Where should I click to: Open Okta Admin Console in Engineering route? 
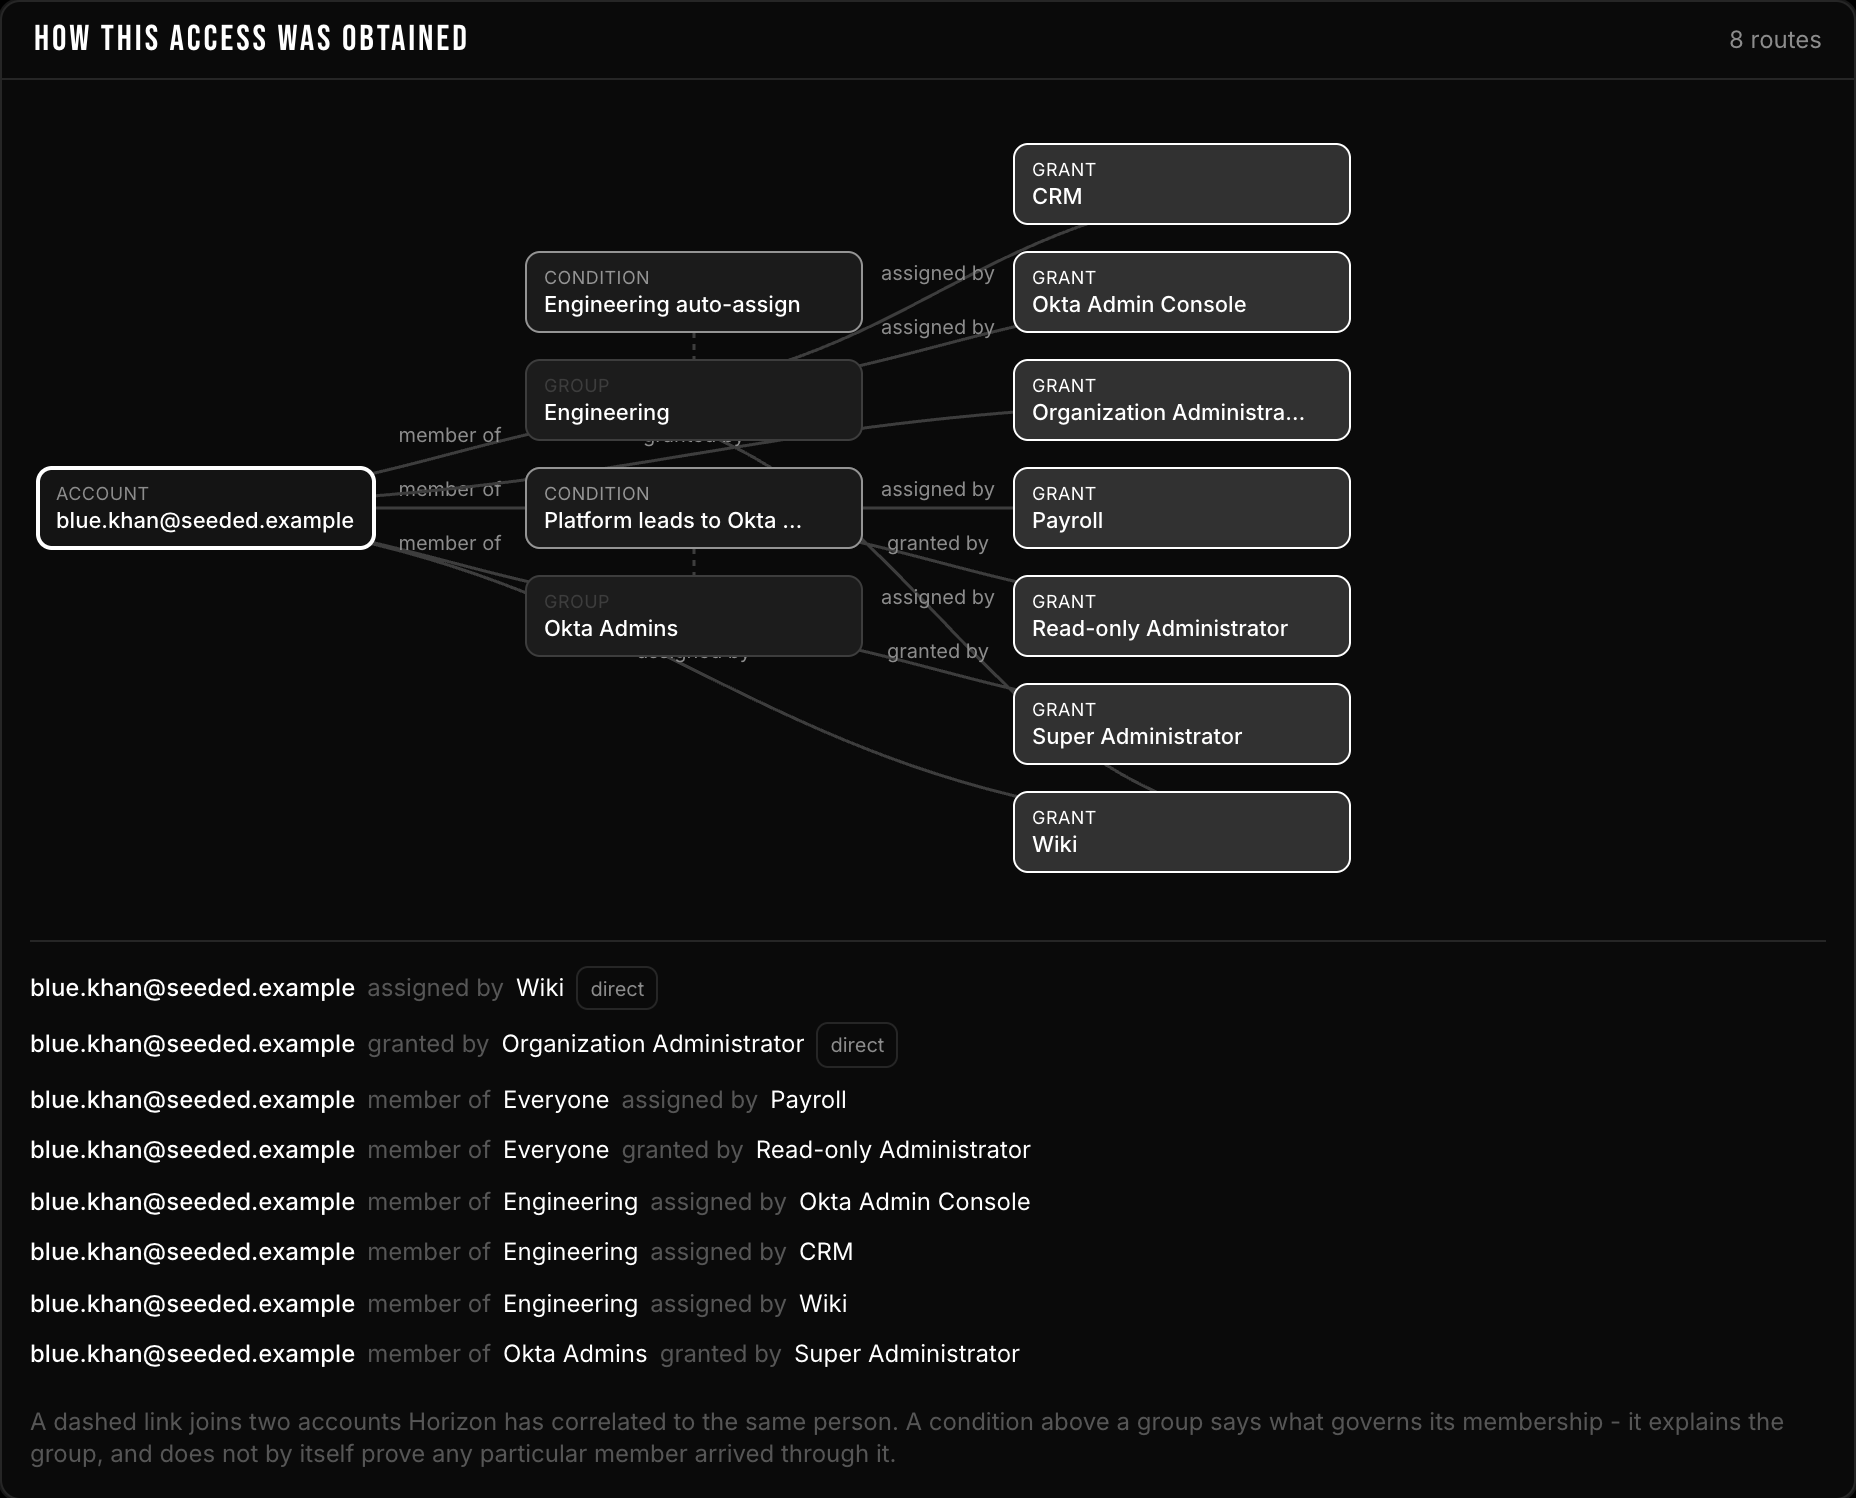pyautogui.click(x=914, y=1202)
